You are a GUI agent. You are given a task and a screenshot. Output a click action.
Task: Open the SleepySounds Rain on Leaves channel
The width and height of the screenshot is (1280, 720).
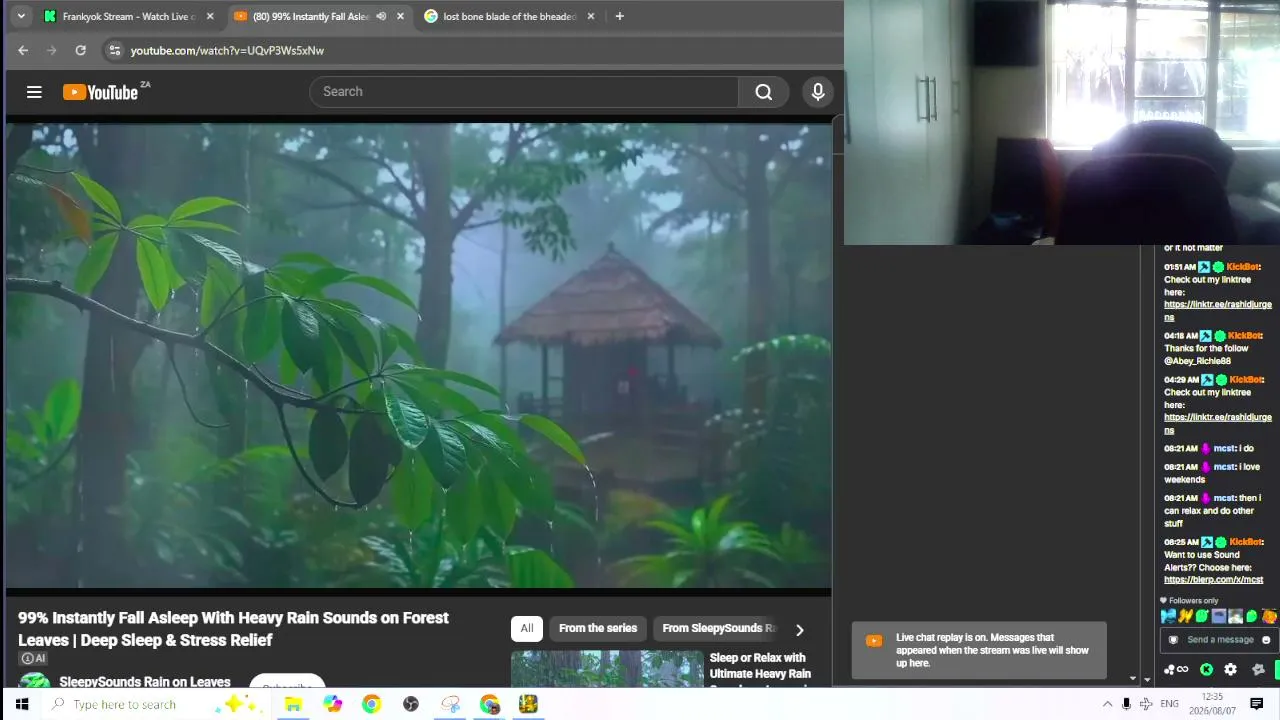(x=145, y=681)
